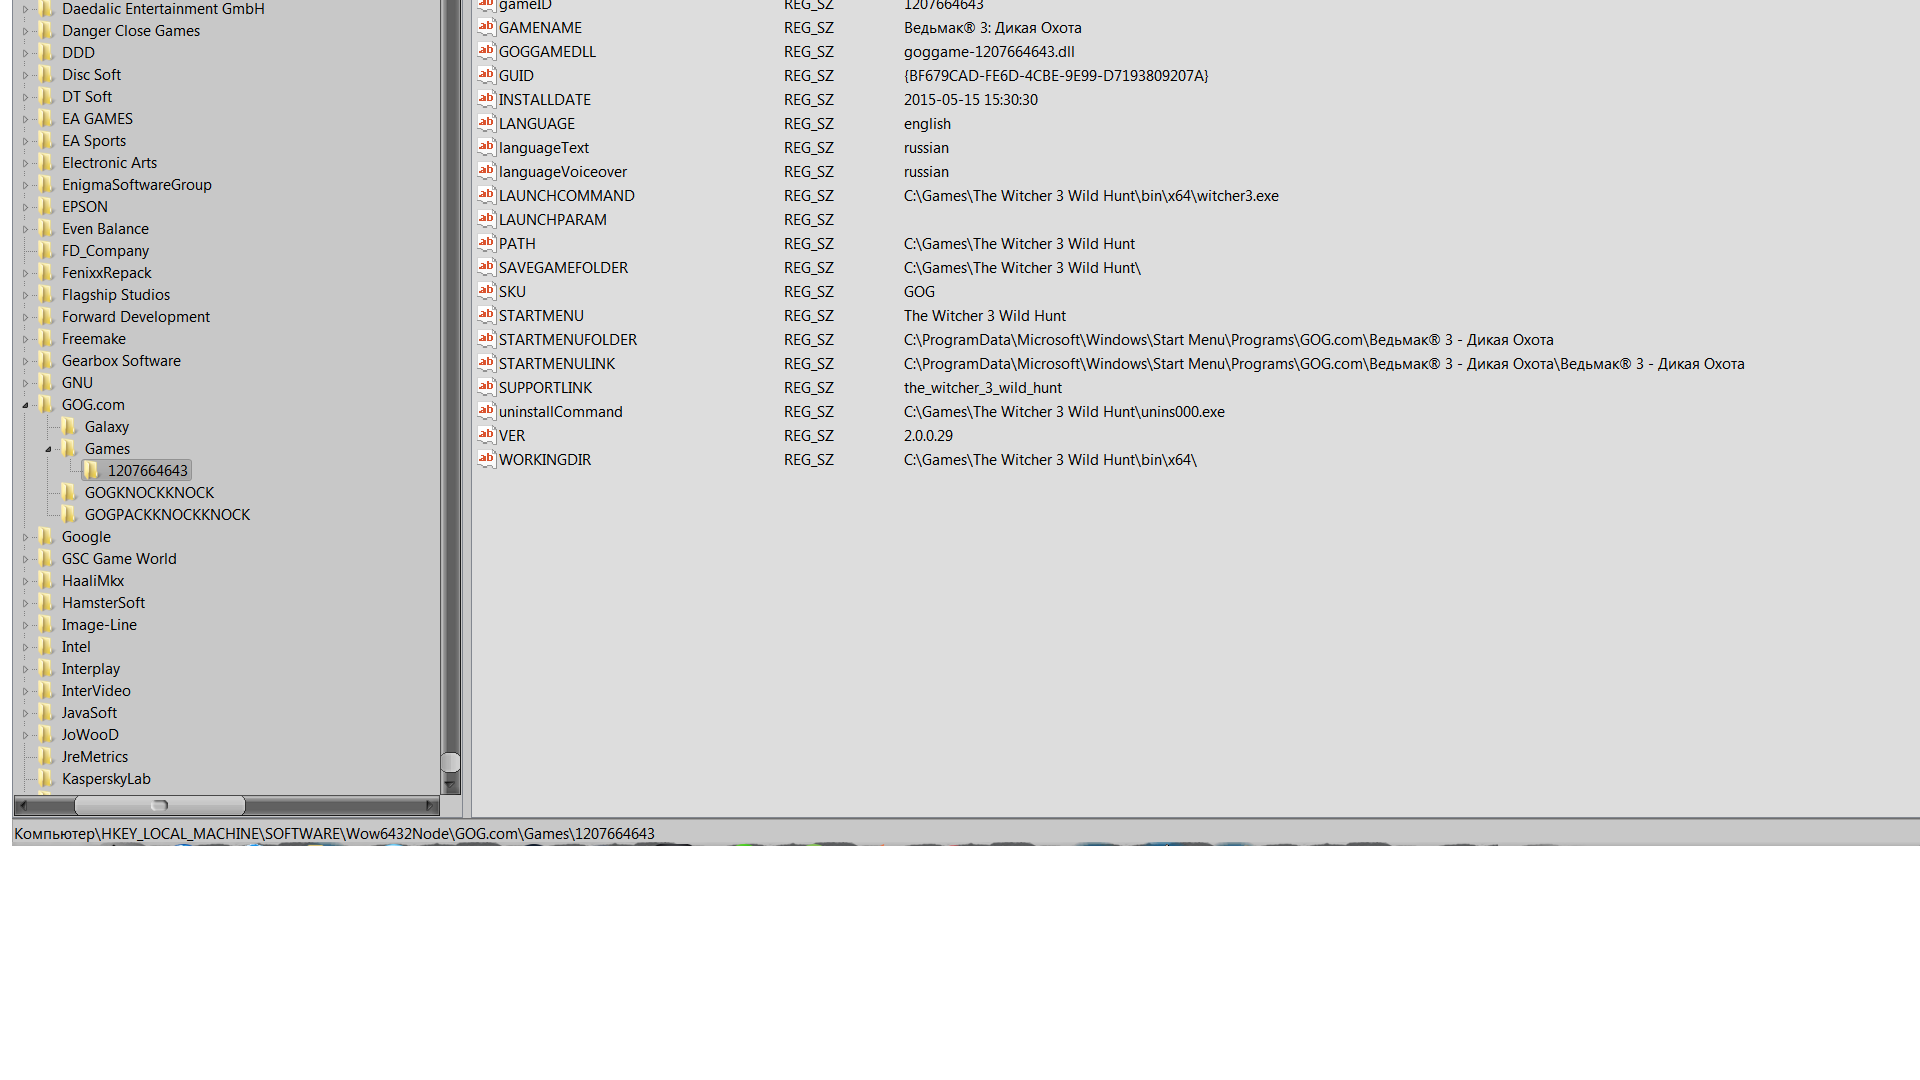Select the FenixxRepack key

[106, 272]
